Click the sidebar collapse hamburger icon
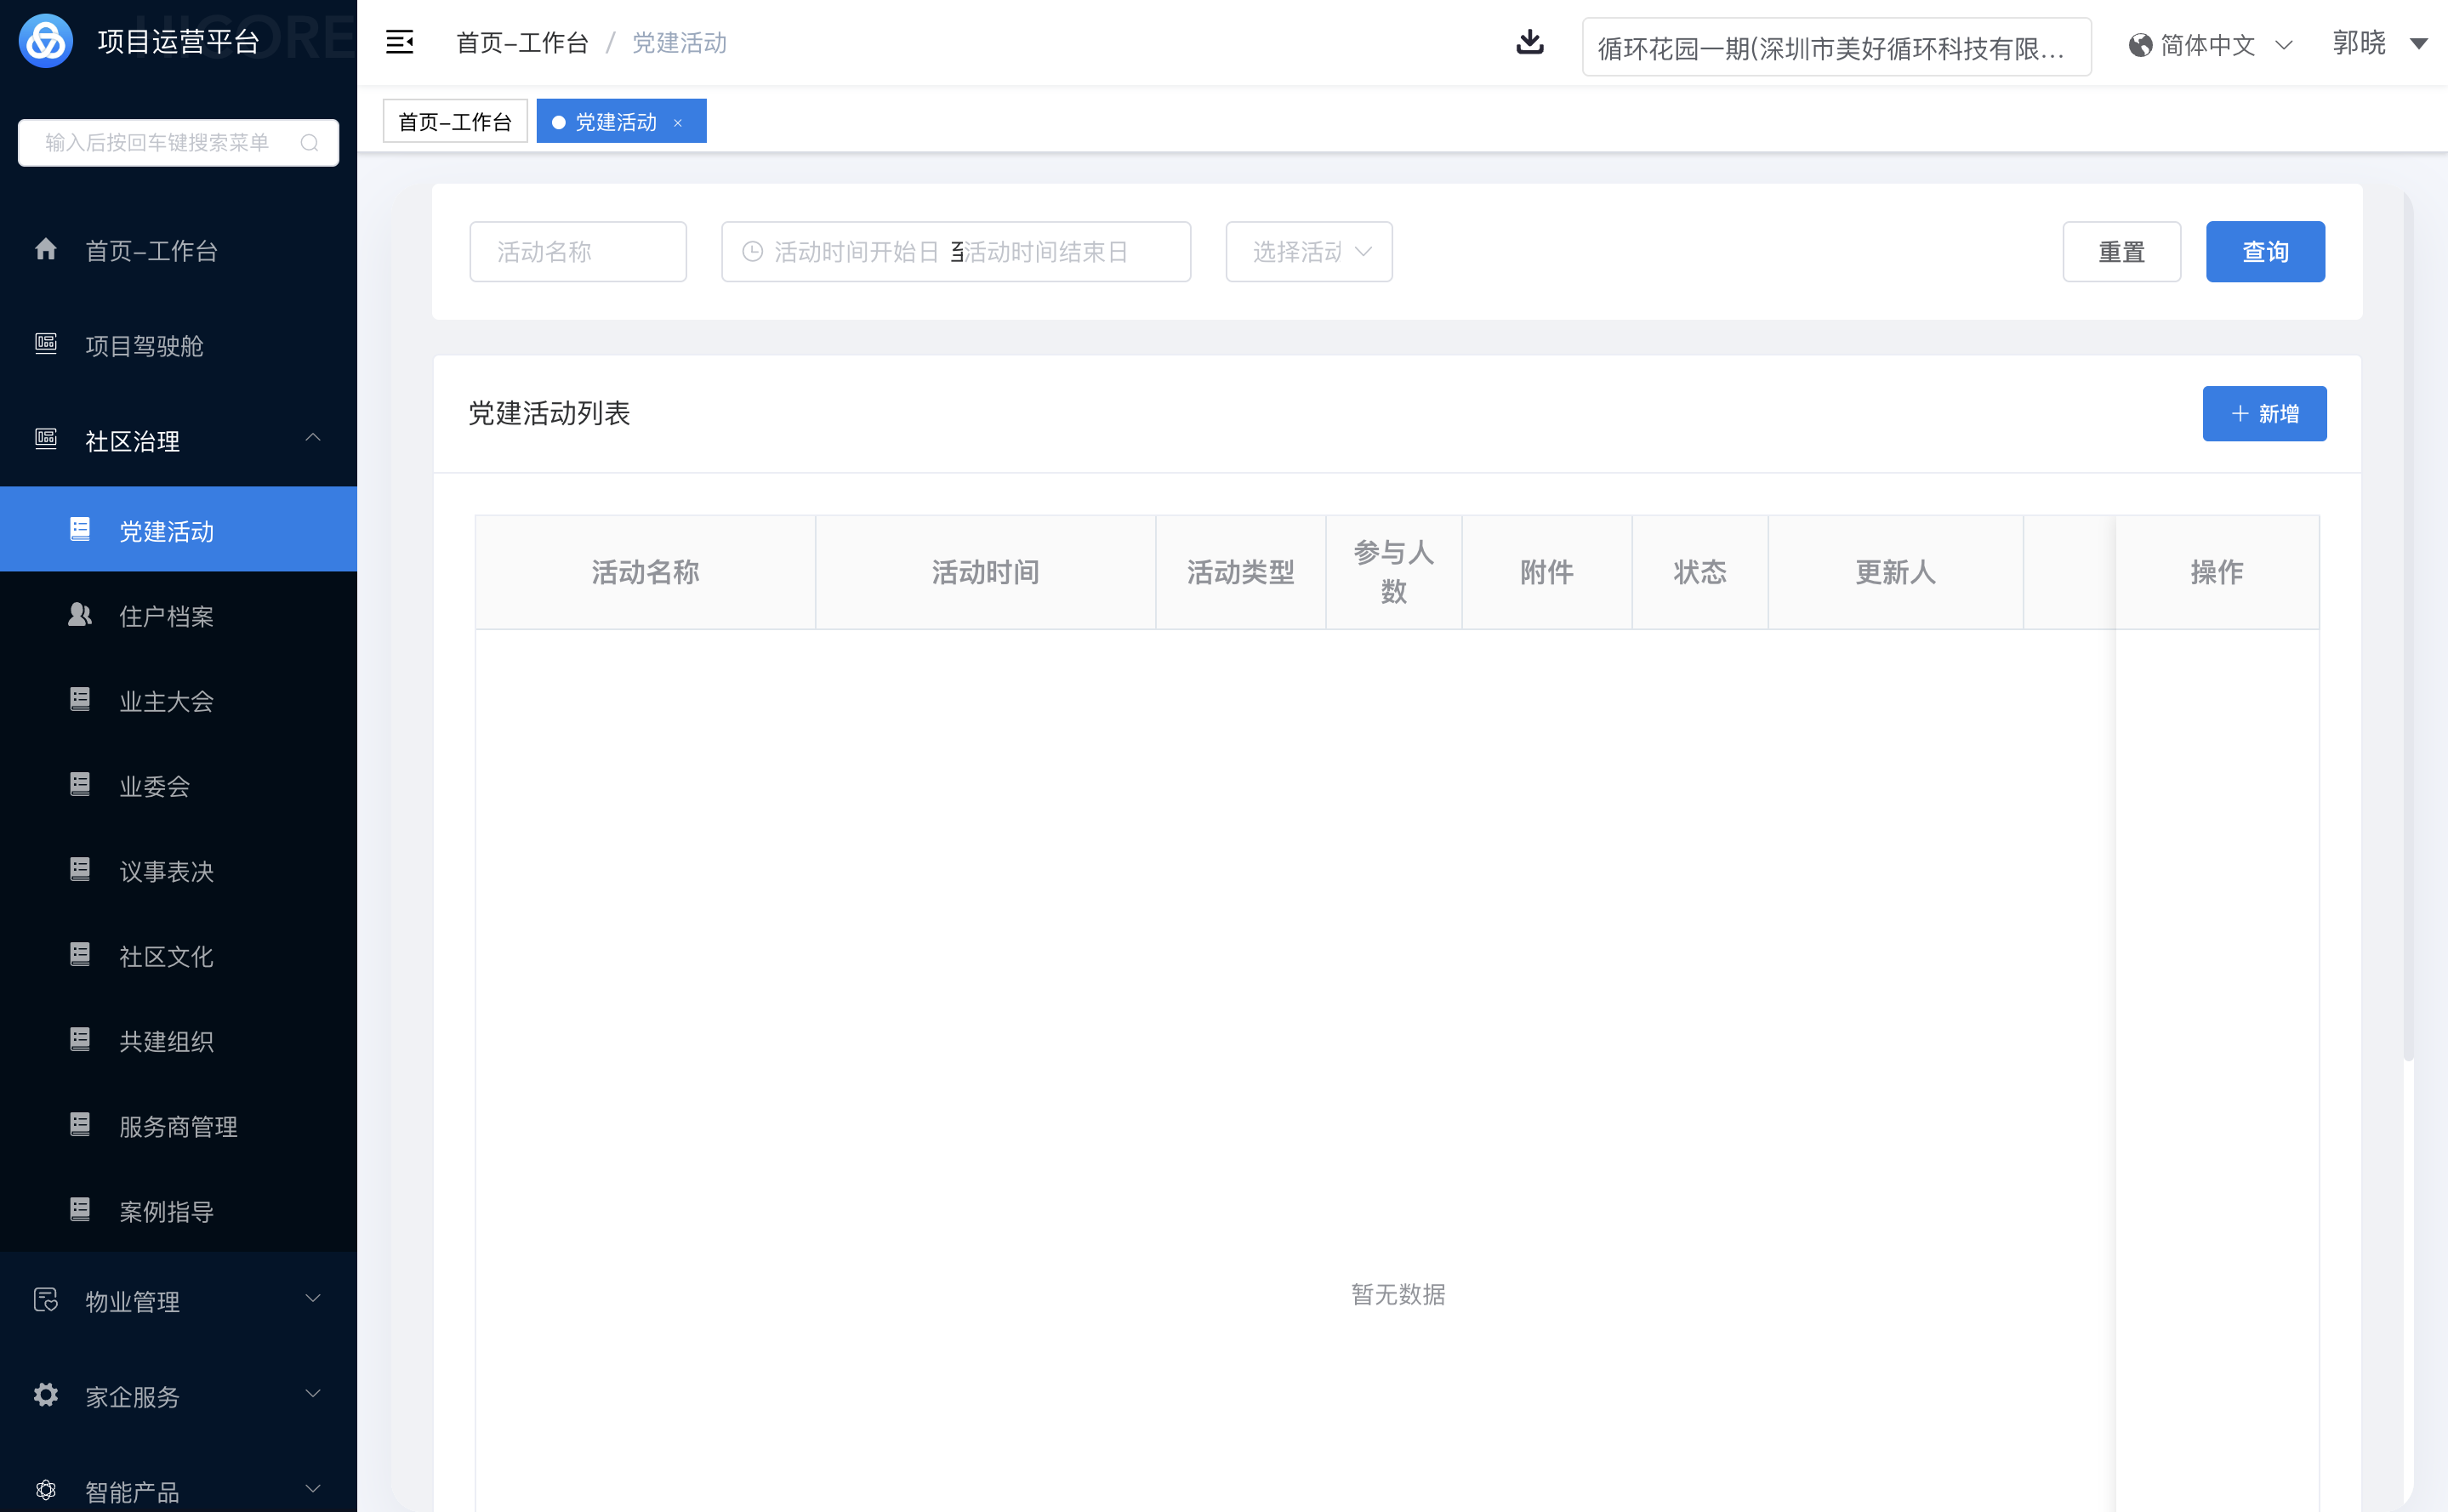The image size is (2448, 1512). (399, 42)
